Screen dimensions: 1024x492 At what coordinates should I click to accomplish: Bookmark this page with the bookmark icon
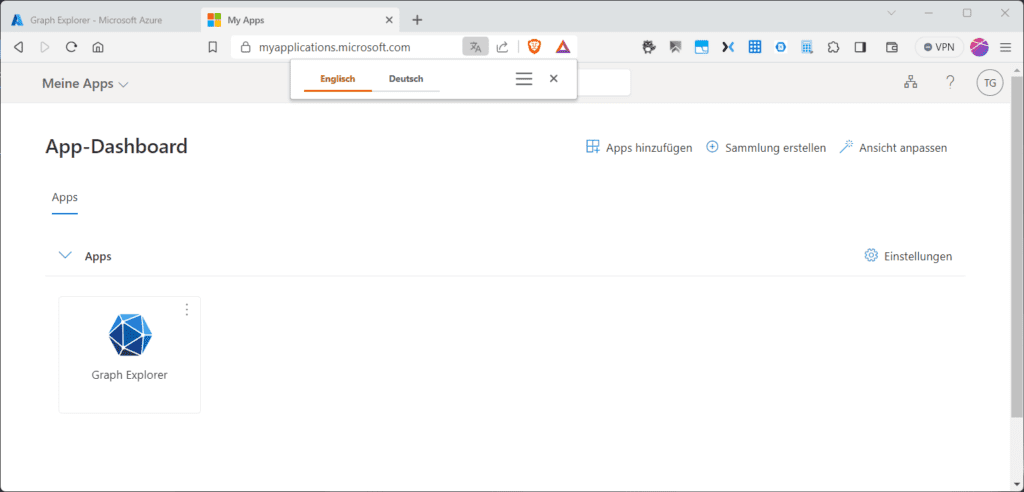click(212, 47)
